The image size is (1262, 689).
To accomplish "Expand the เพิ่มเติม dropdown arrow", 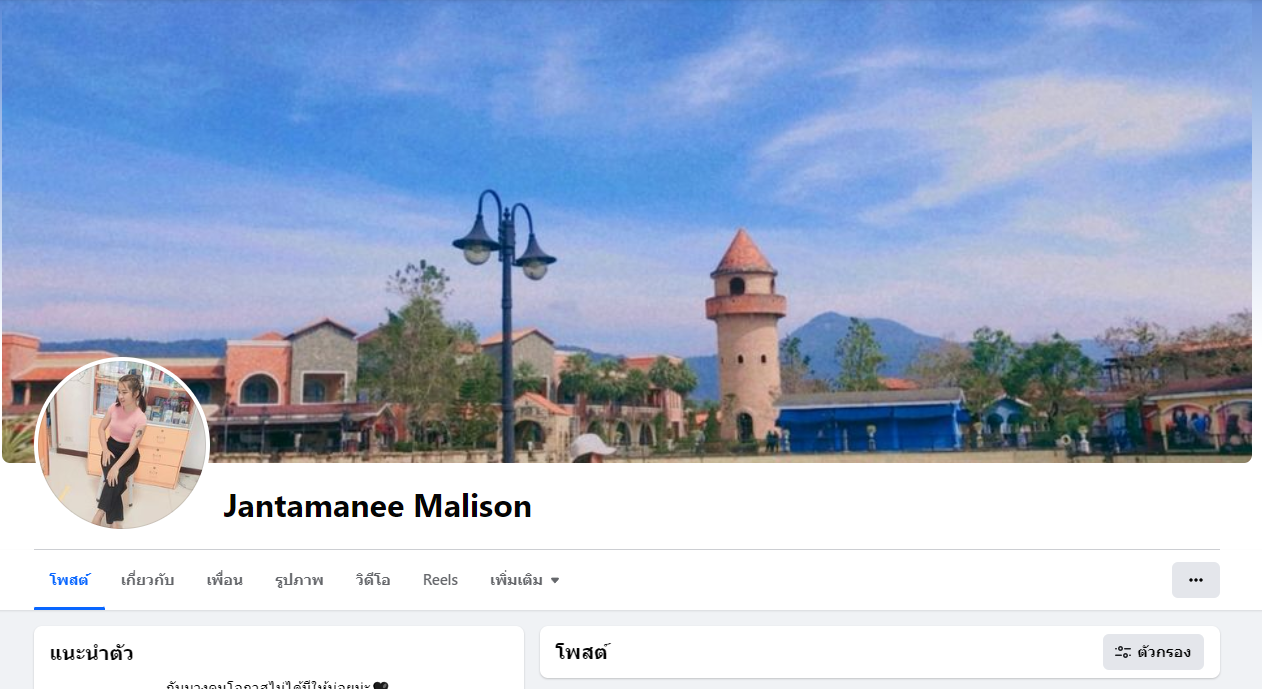I will (x=555, y=580).
